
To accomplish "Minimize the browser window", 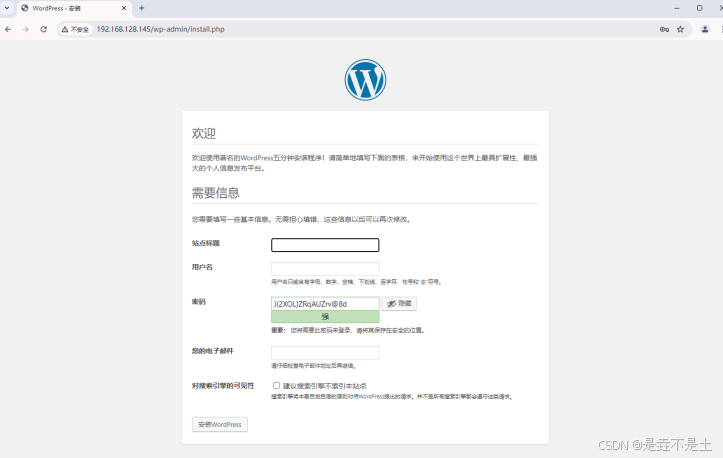I will pos(676,8).
